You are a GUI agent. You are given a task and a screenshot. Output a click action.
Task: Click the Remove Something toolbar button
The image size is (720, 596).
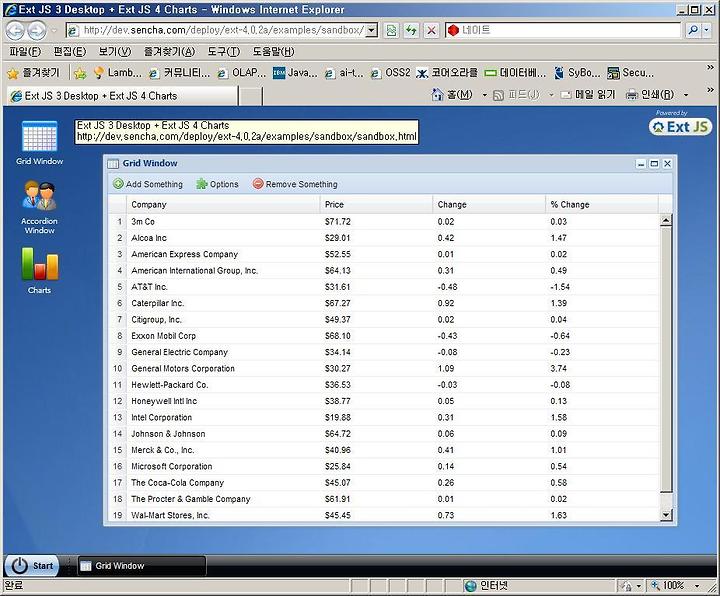click(295, 184)
